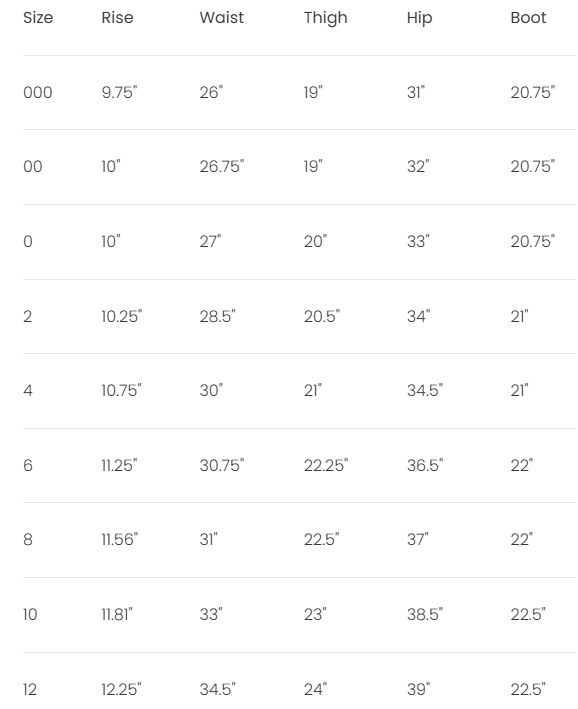Click the 11.56" rise value

[x=119, y=539]
